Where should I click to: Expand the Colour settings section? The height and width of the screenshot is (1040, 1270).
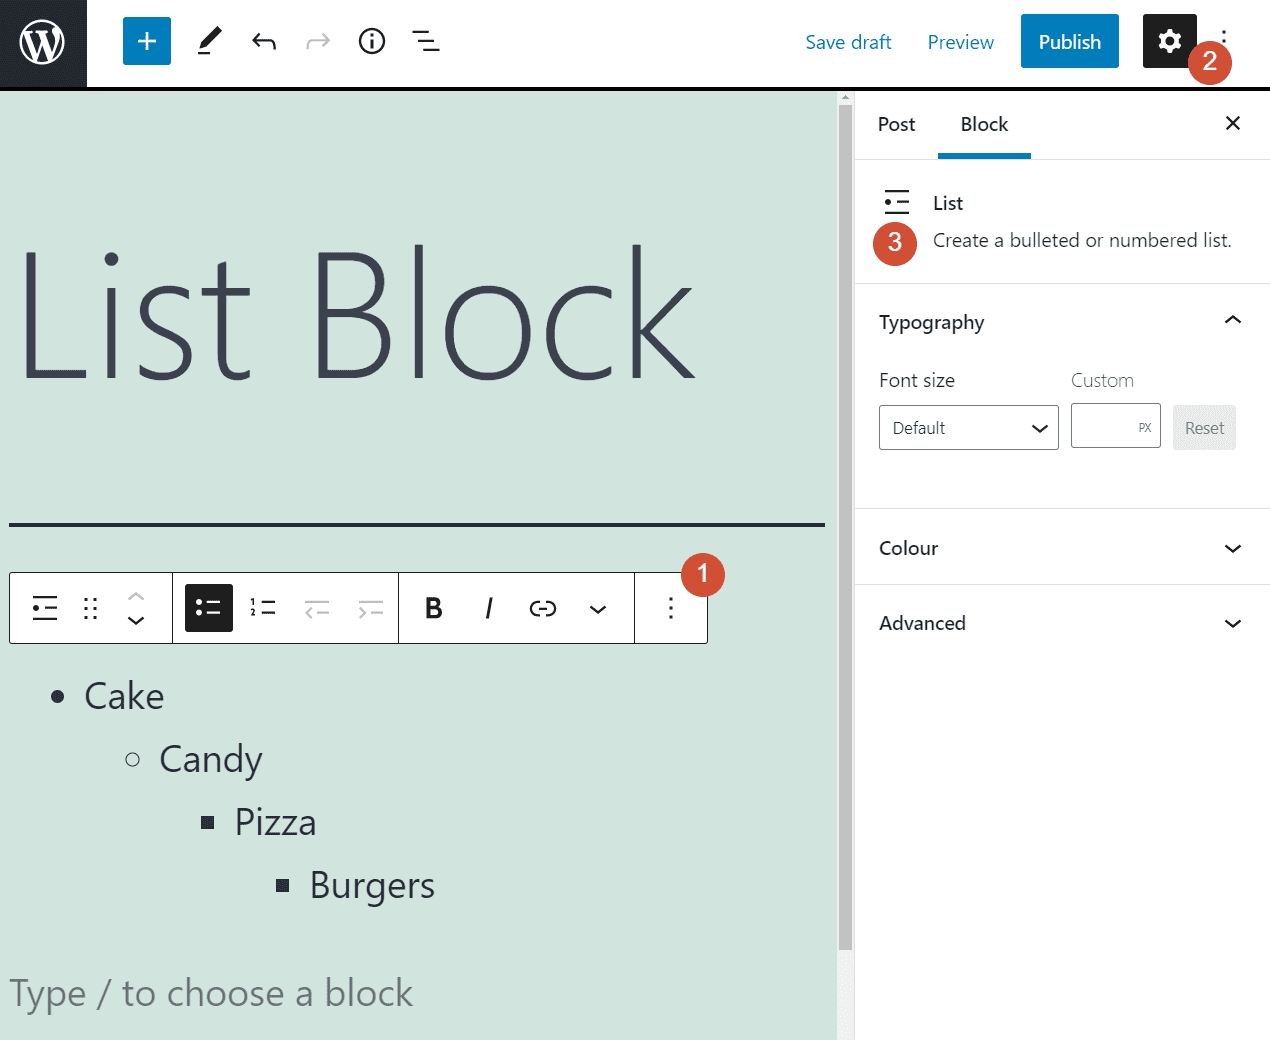point(1062,547)
